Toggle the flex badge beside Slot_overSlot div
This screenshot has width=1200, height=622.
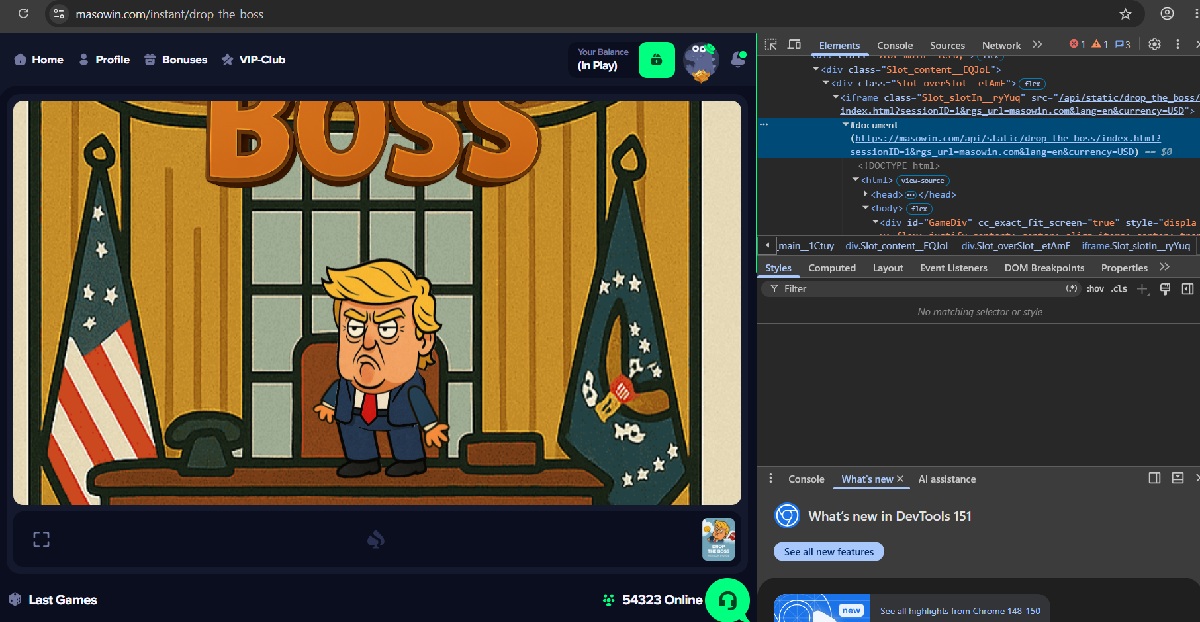point(1033,84)
